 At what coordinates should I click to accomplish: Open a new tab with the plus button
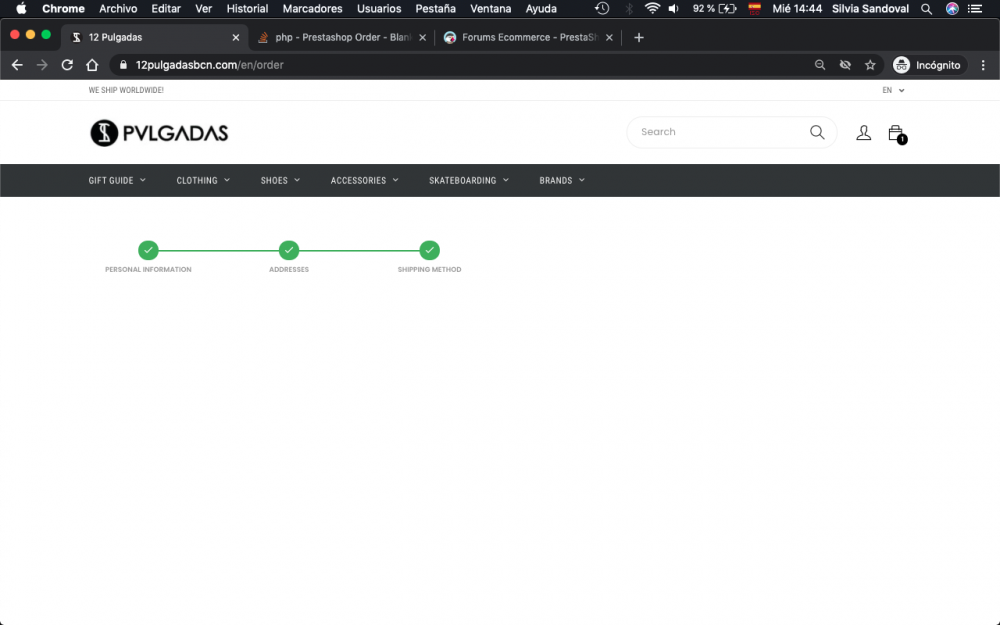pyautogui.click(x=638, y=38)
